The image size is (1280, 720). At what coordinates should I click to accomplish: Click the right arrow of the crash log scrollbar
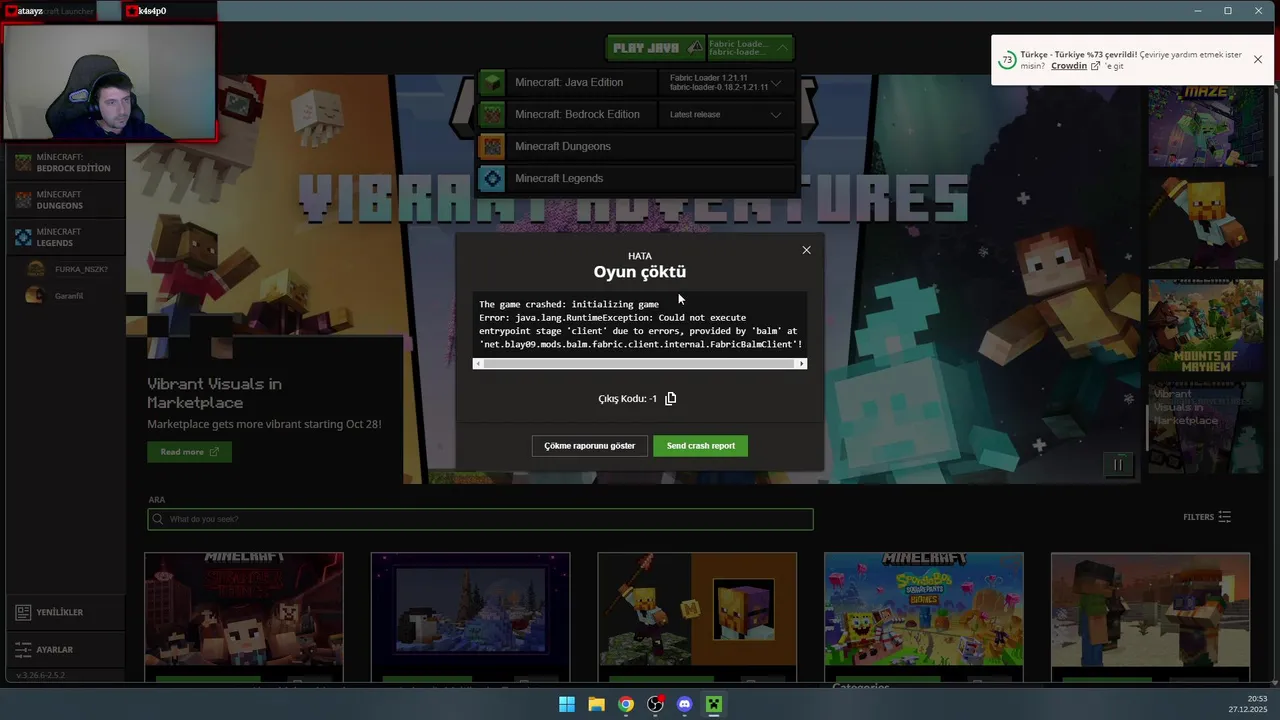(x=801, y=364)
